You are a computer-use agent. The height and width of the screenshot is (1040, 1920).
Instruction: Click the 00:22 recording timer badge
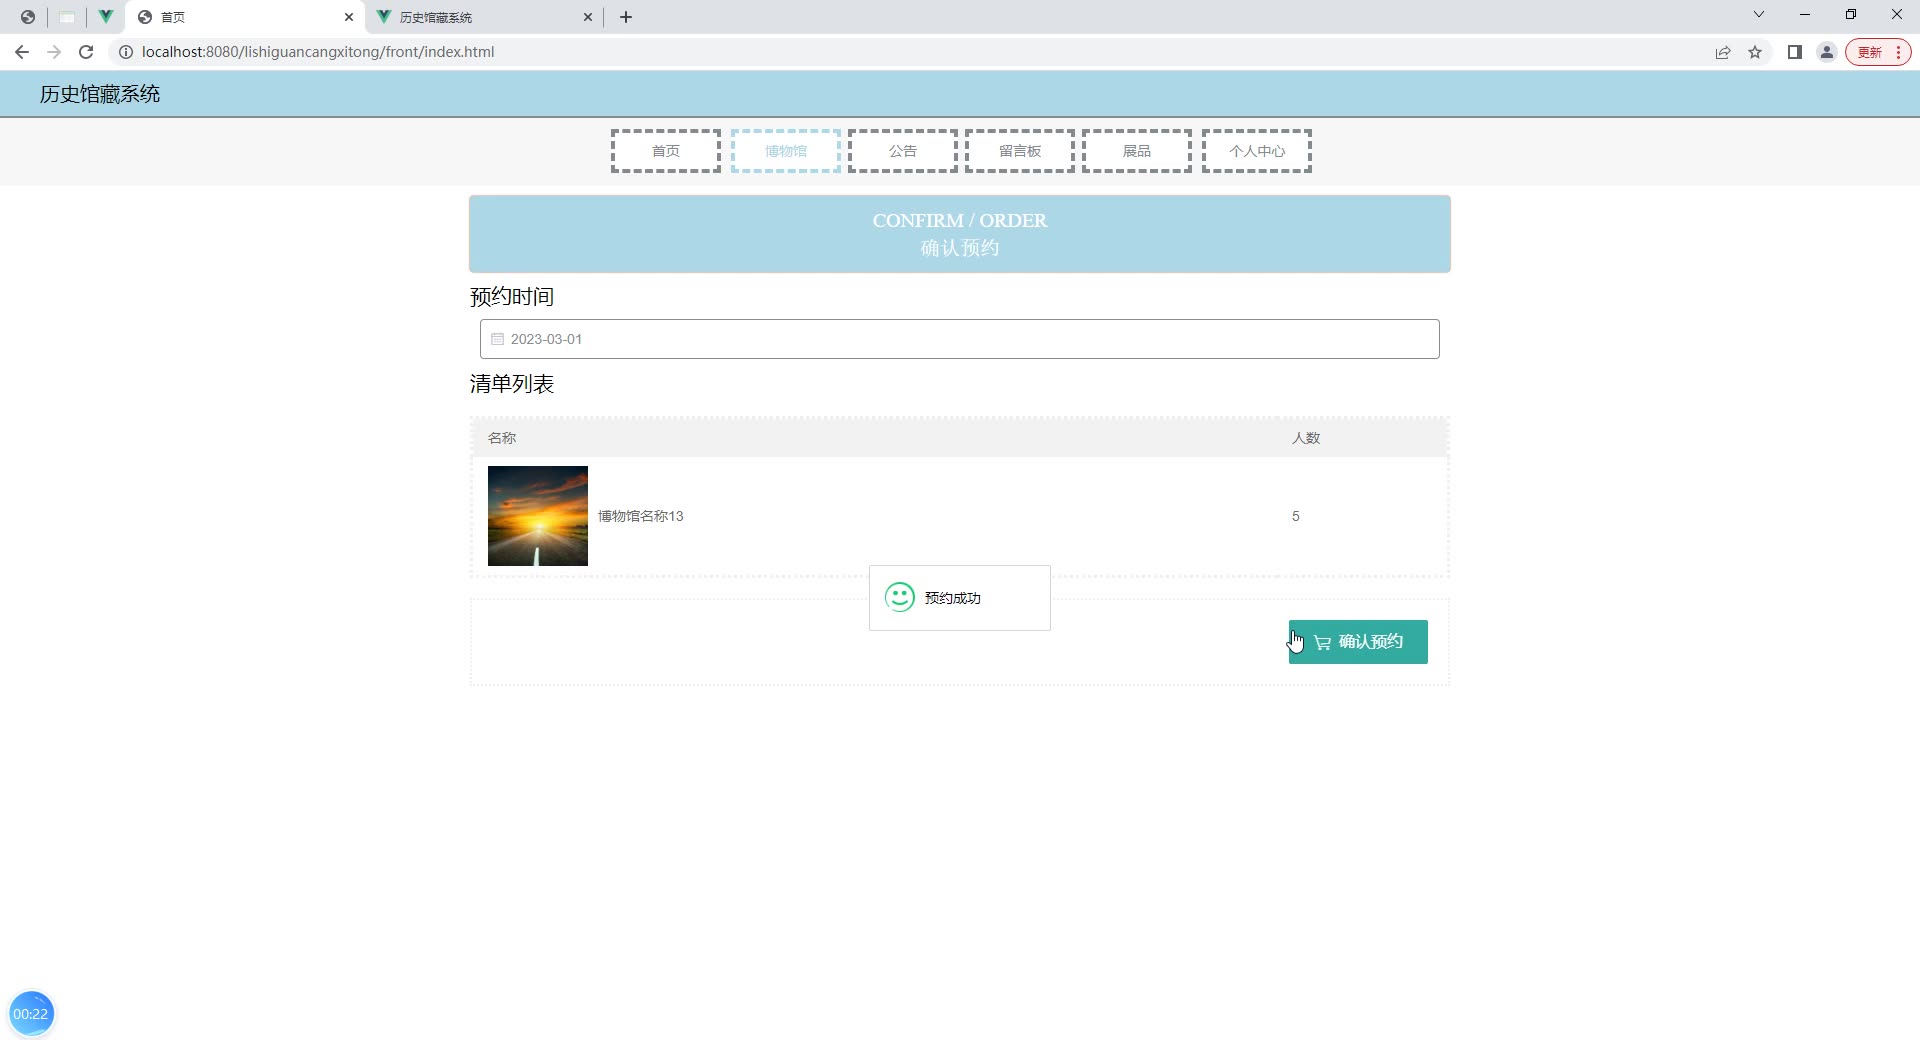pyautogui.click(x=31, y=1014)
